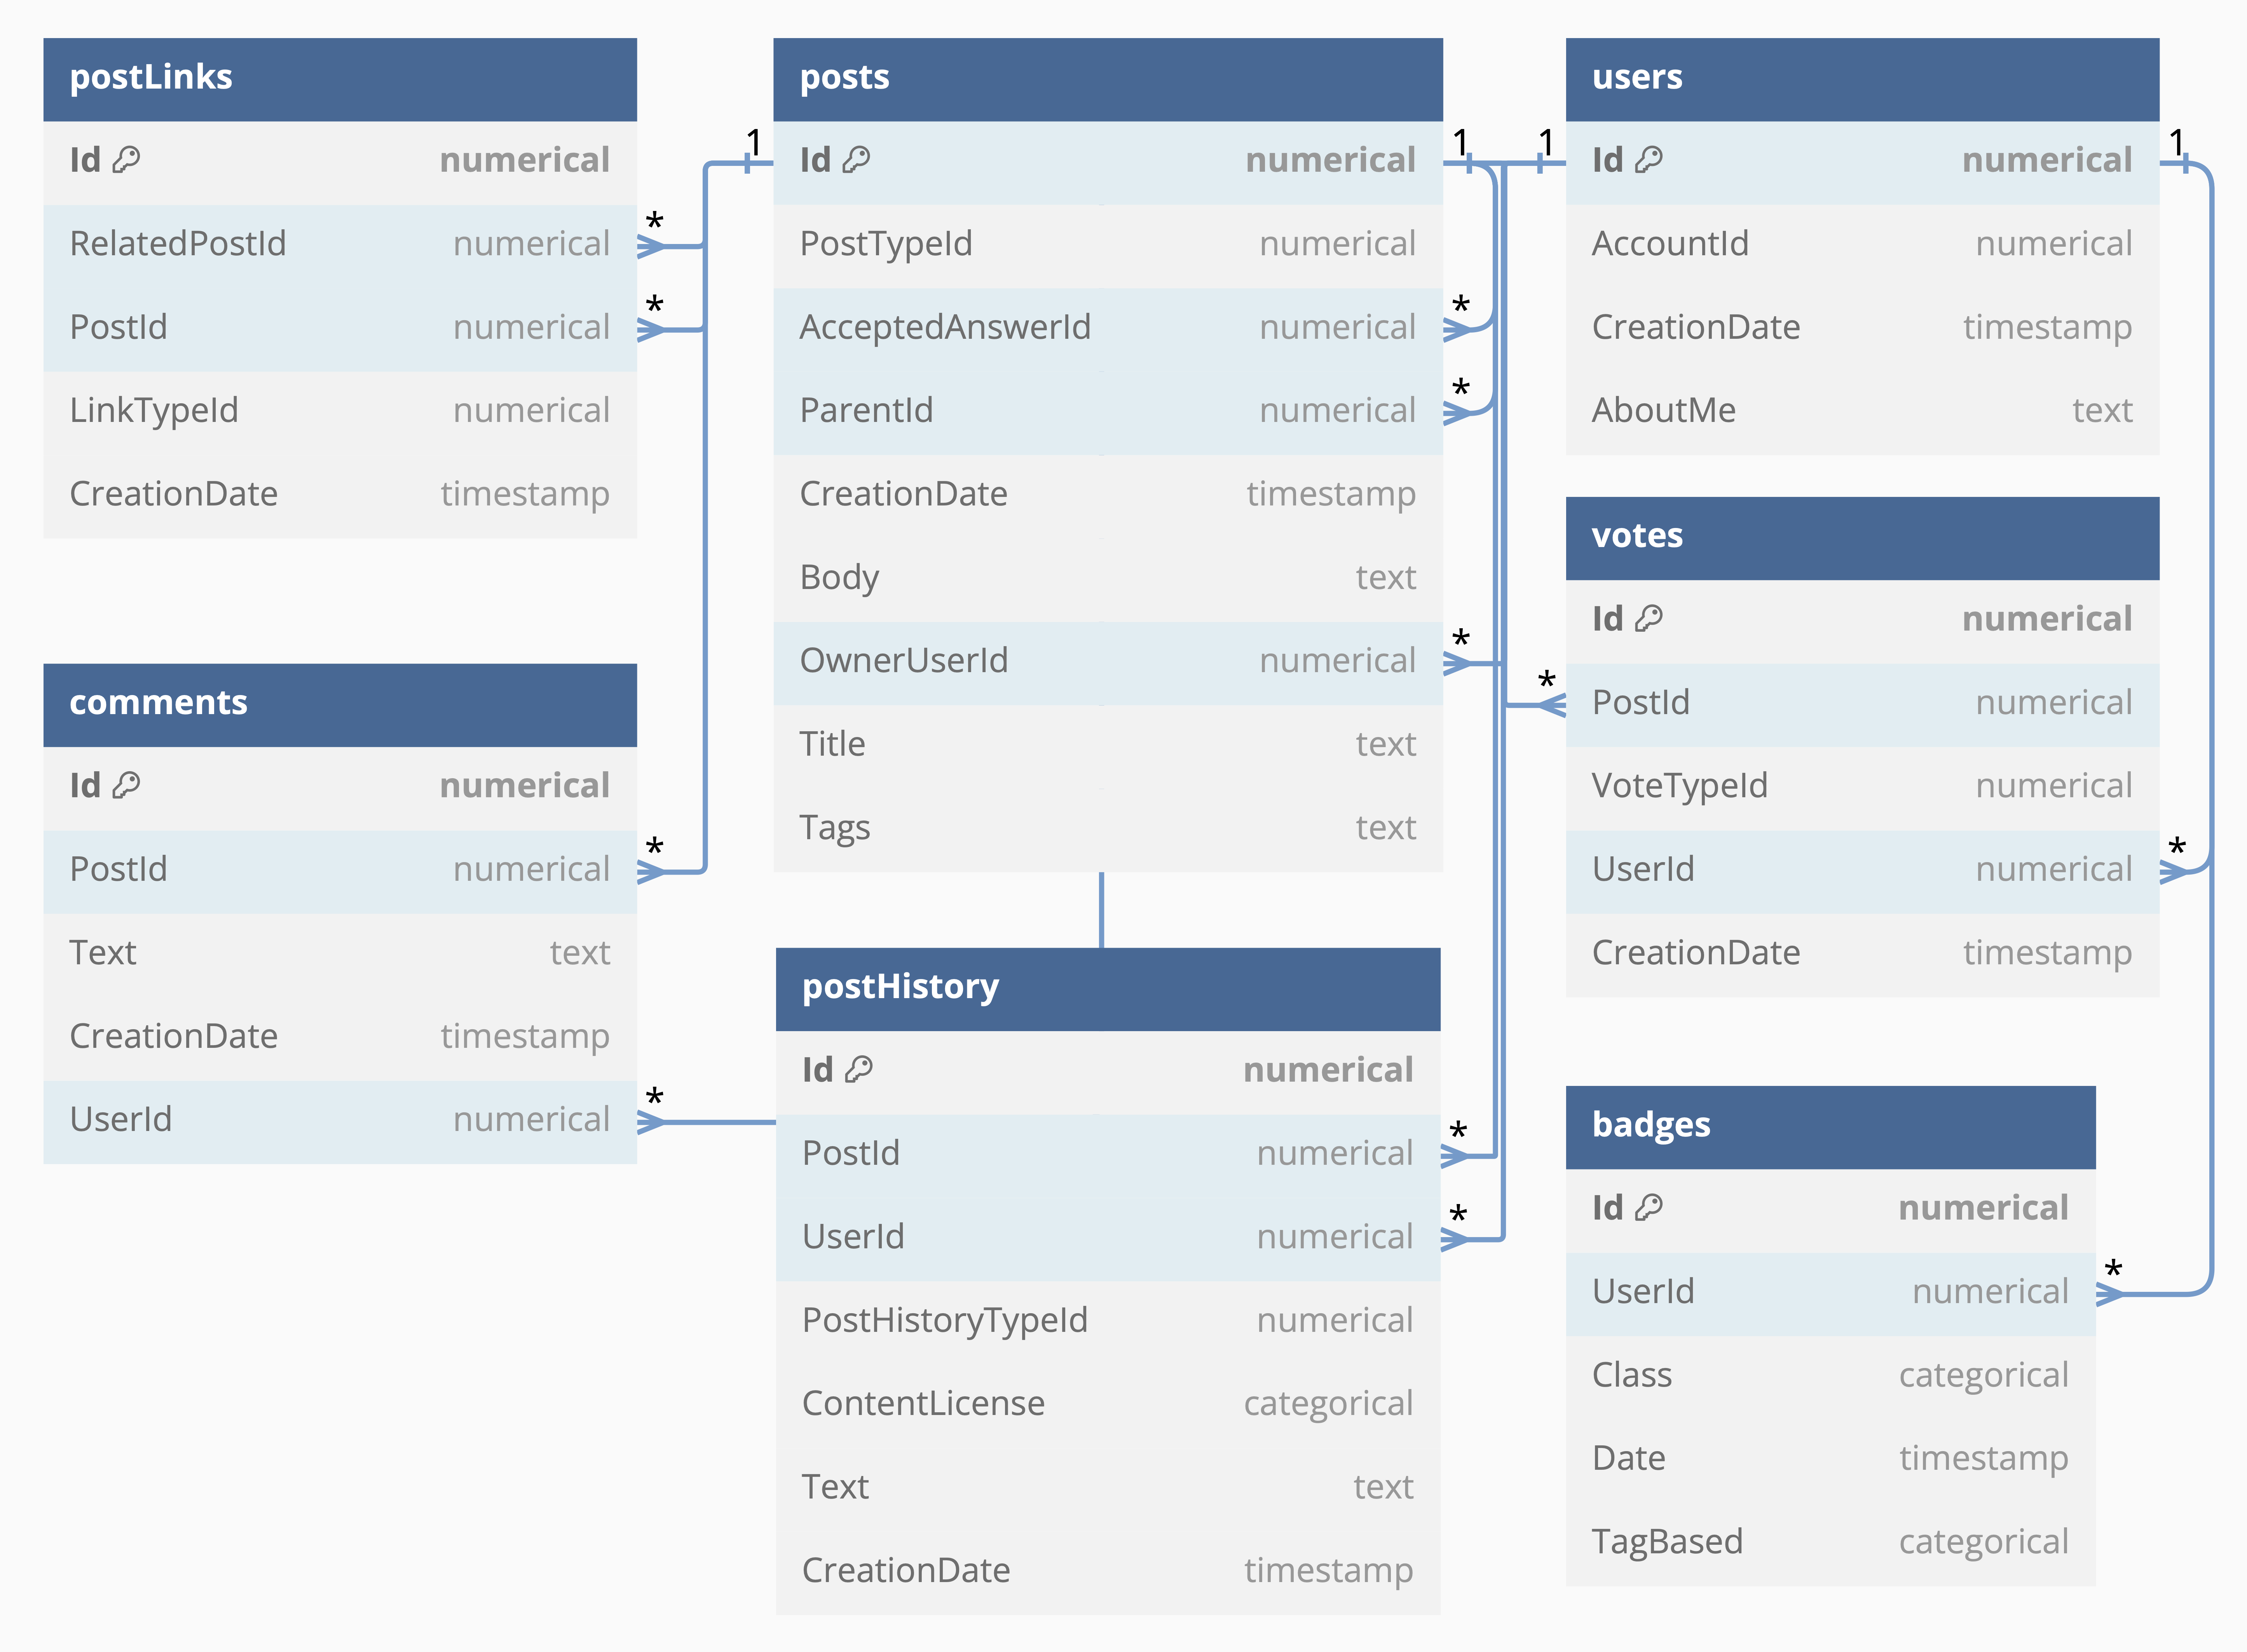Click the VoteTypeId row in votes
This screenshot has width=2247, height=1652.
pos(1861,786)
